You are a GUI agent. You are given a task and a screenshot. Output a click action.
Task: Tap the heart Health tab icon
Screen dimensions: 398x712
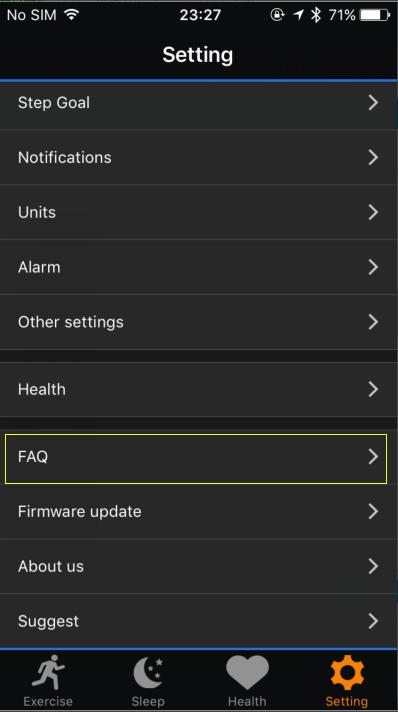click(247, 673)
